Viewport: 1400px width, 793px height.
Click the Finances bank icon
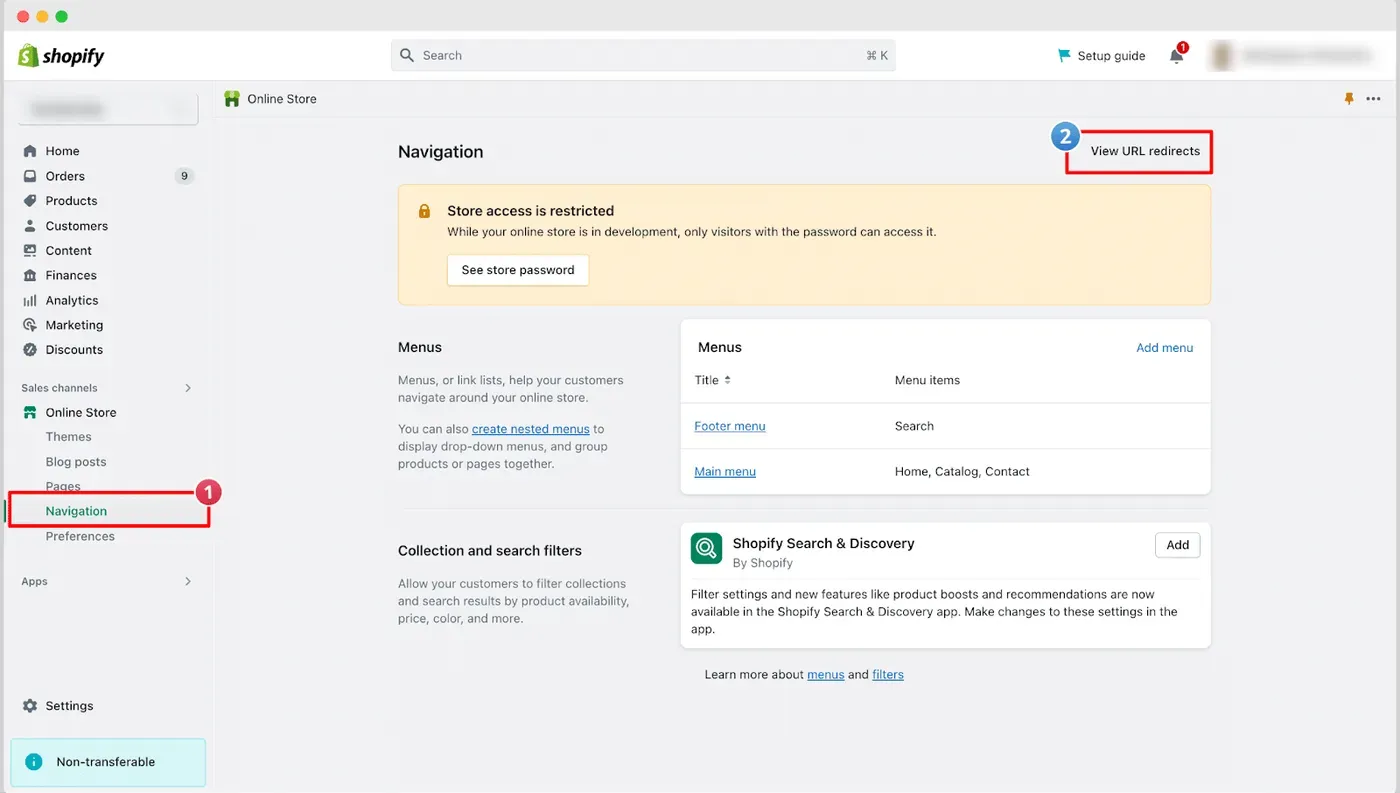tap(30, 275)
